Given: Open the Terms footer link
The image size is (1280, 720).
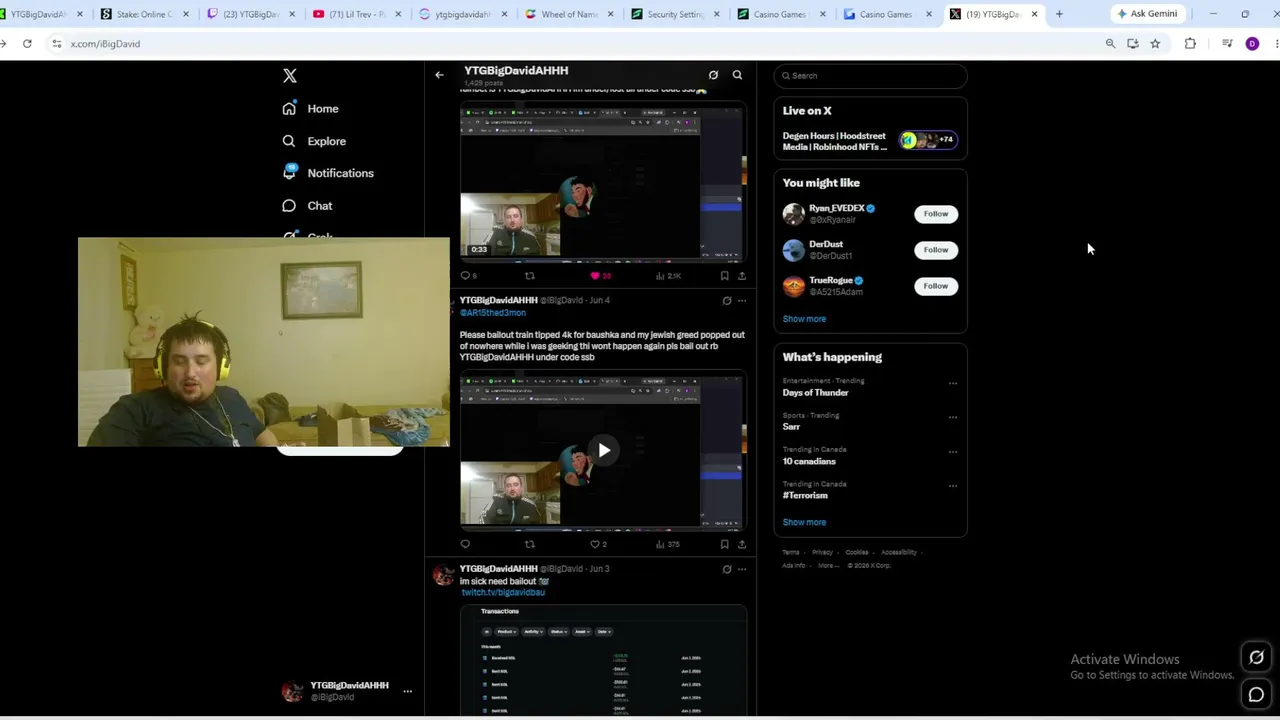Looking at the screenshot, I should pyautogui.click(x=791, y=552).
